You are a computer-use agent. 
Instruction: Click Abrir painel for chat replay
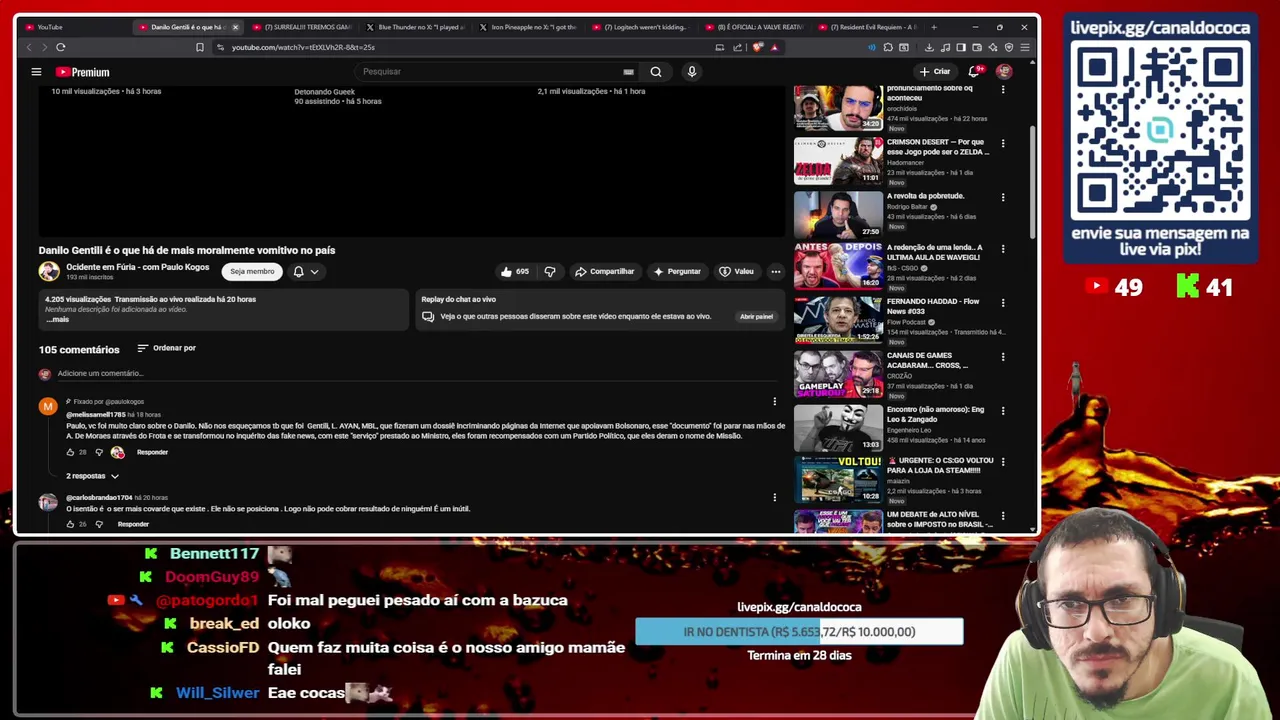click(x=756, y=316)
